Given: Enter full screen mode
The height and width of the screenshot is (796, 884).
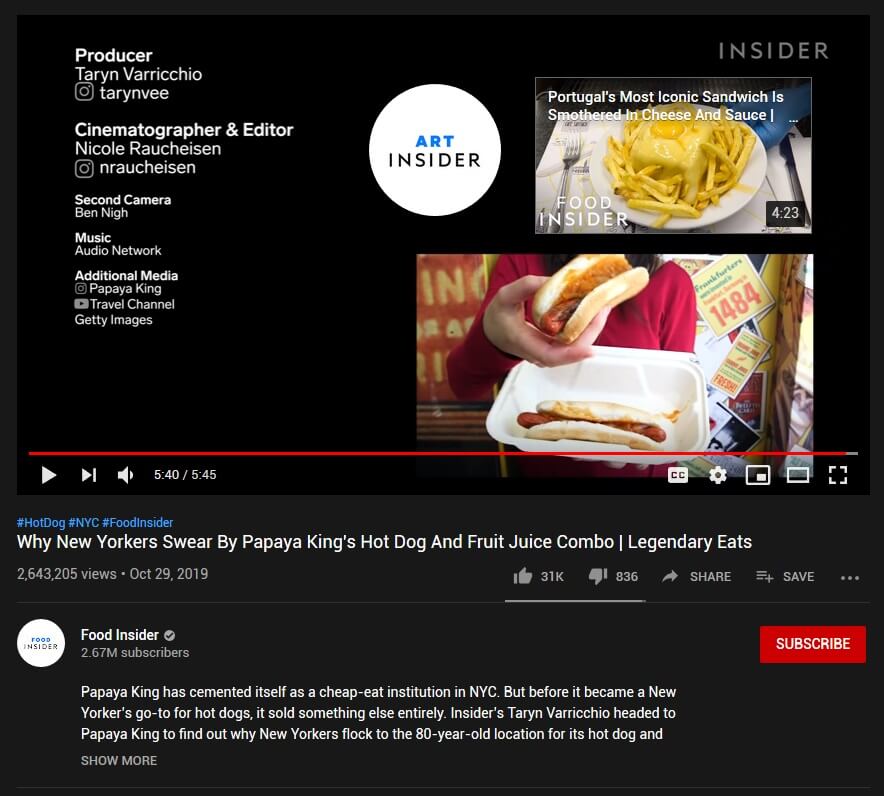Looking at the screenshot, I should [x=838, y=475].
